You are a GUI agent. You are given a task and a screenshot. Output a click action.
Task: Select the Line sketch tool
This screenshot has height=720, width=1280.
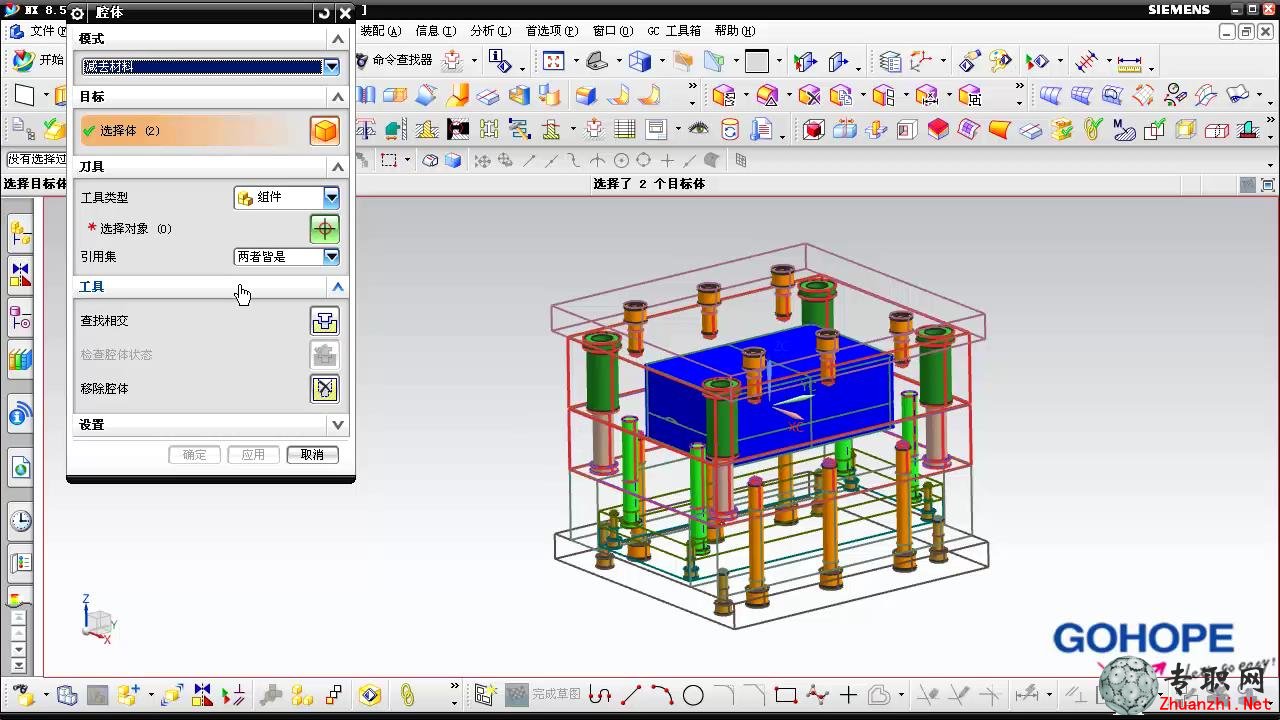click(x=631, y=695)
